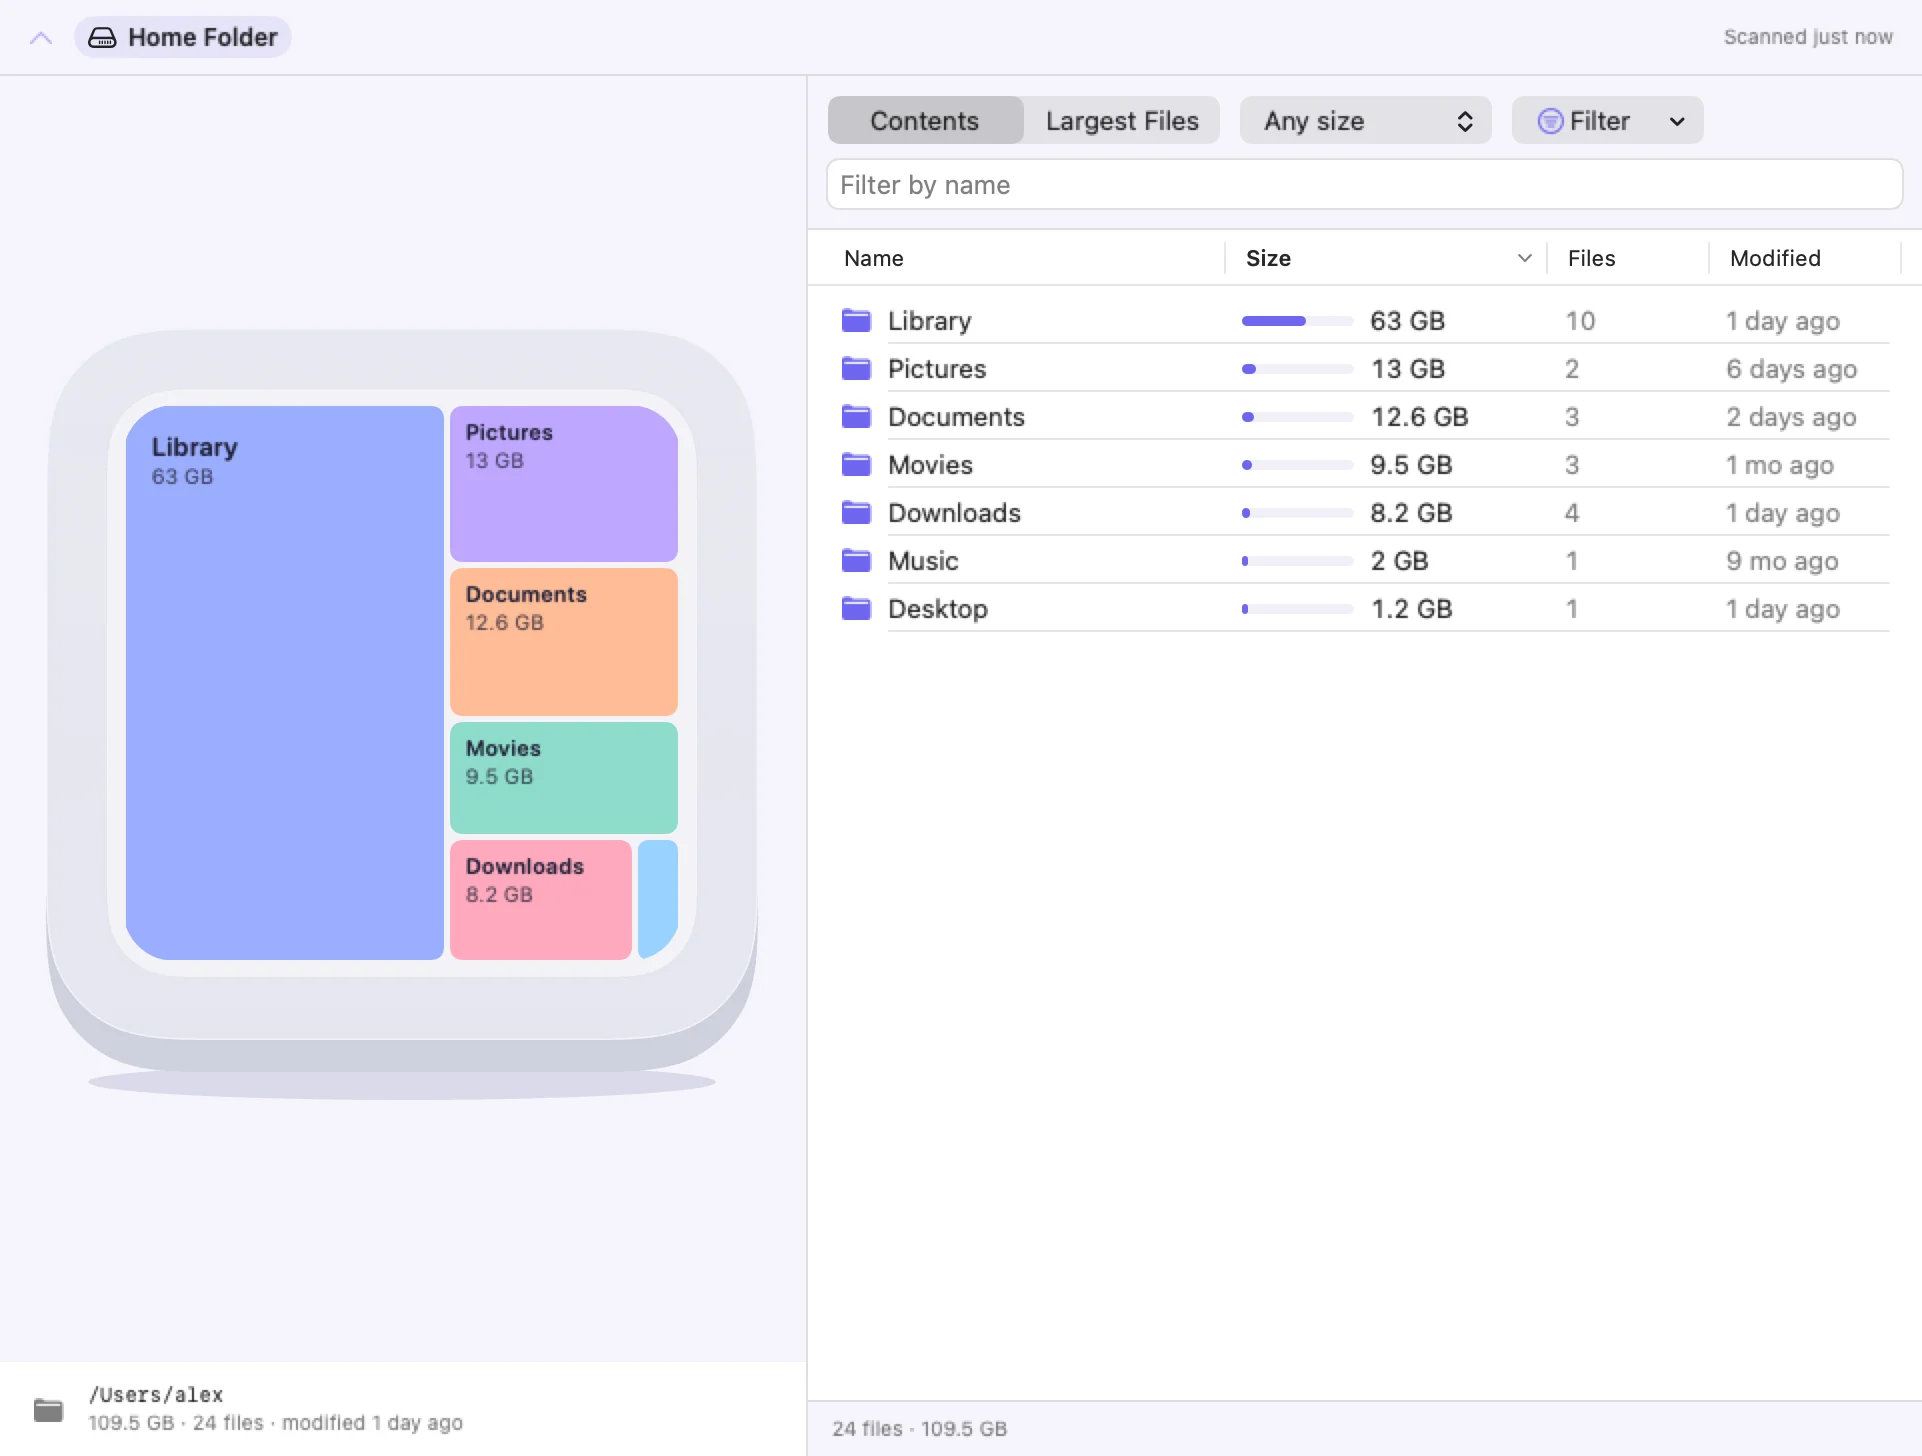Image resolution: width=1922 pixels, height=1456 pixels.
Task: Select the Movies block in treemap
Action: click(564, 778)
